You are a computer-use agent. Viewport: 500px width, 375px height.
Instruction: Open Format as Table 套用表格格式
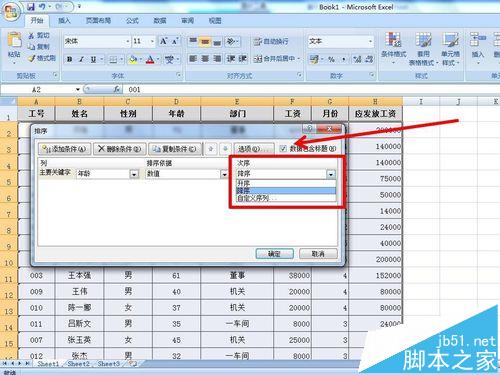pyautogui.click(x=423, y=49)
